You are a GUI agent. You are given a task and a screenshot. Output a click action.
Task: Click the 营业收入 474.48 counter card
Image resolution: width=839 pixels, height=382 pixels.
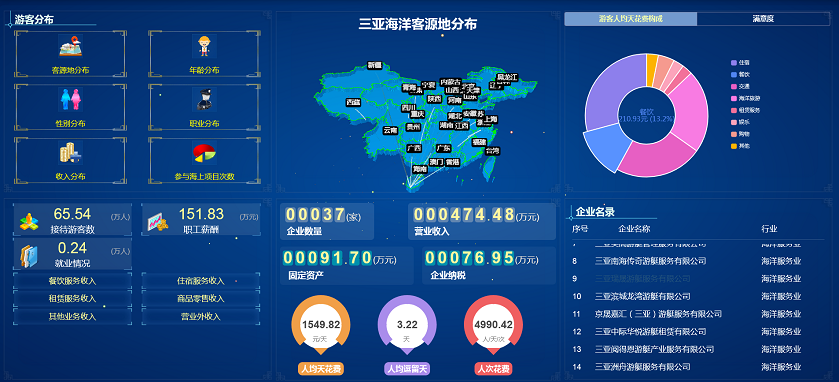pyautogui.click(x=482, y=221)
